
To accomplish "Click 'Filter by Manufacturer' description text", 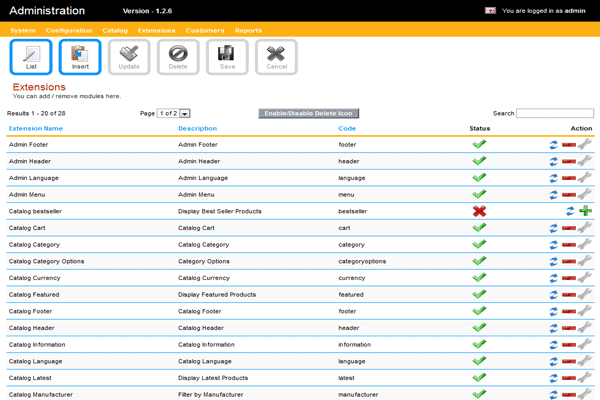I will 210,395.
